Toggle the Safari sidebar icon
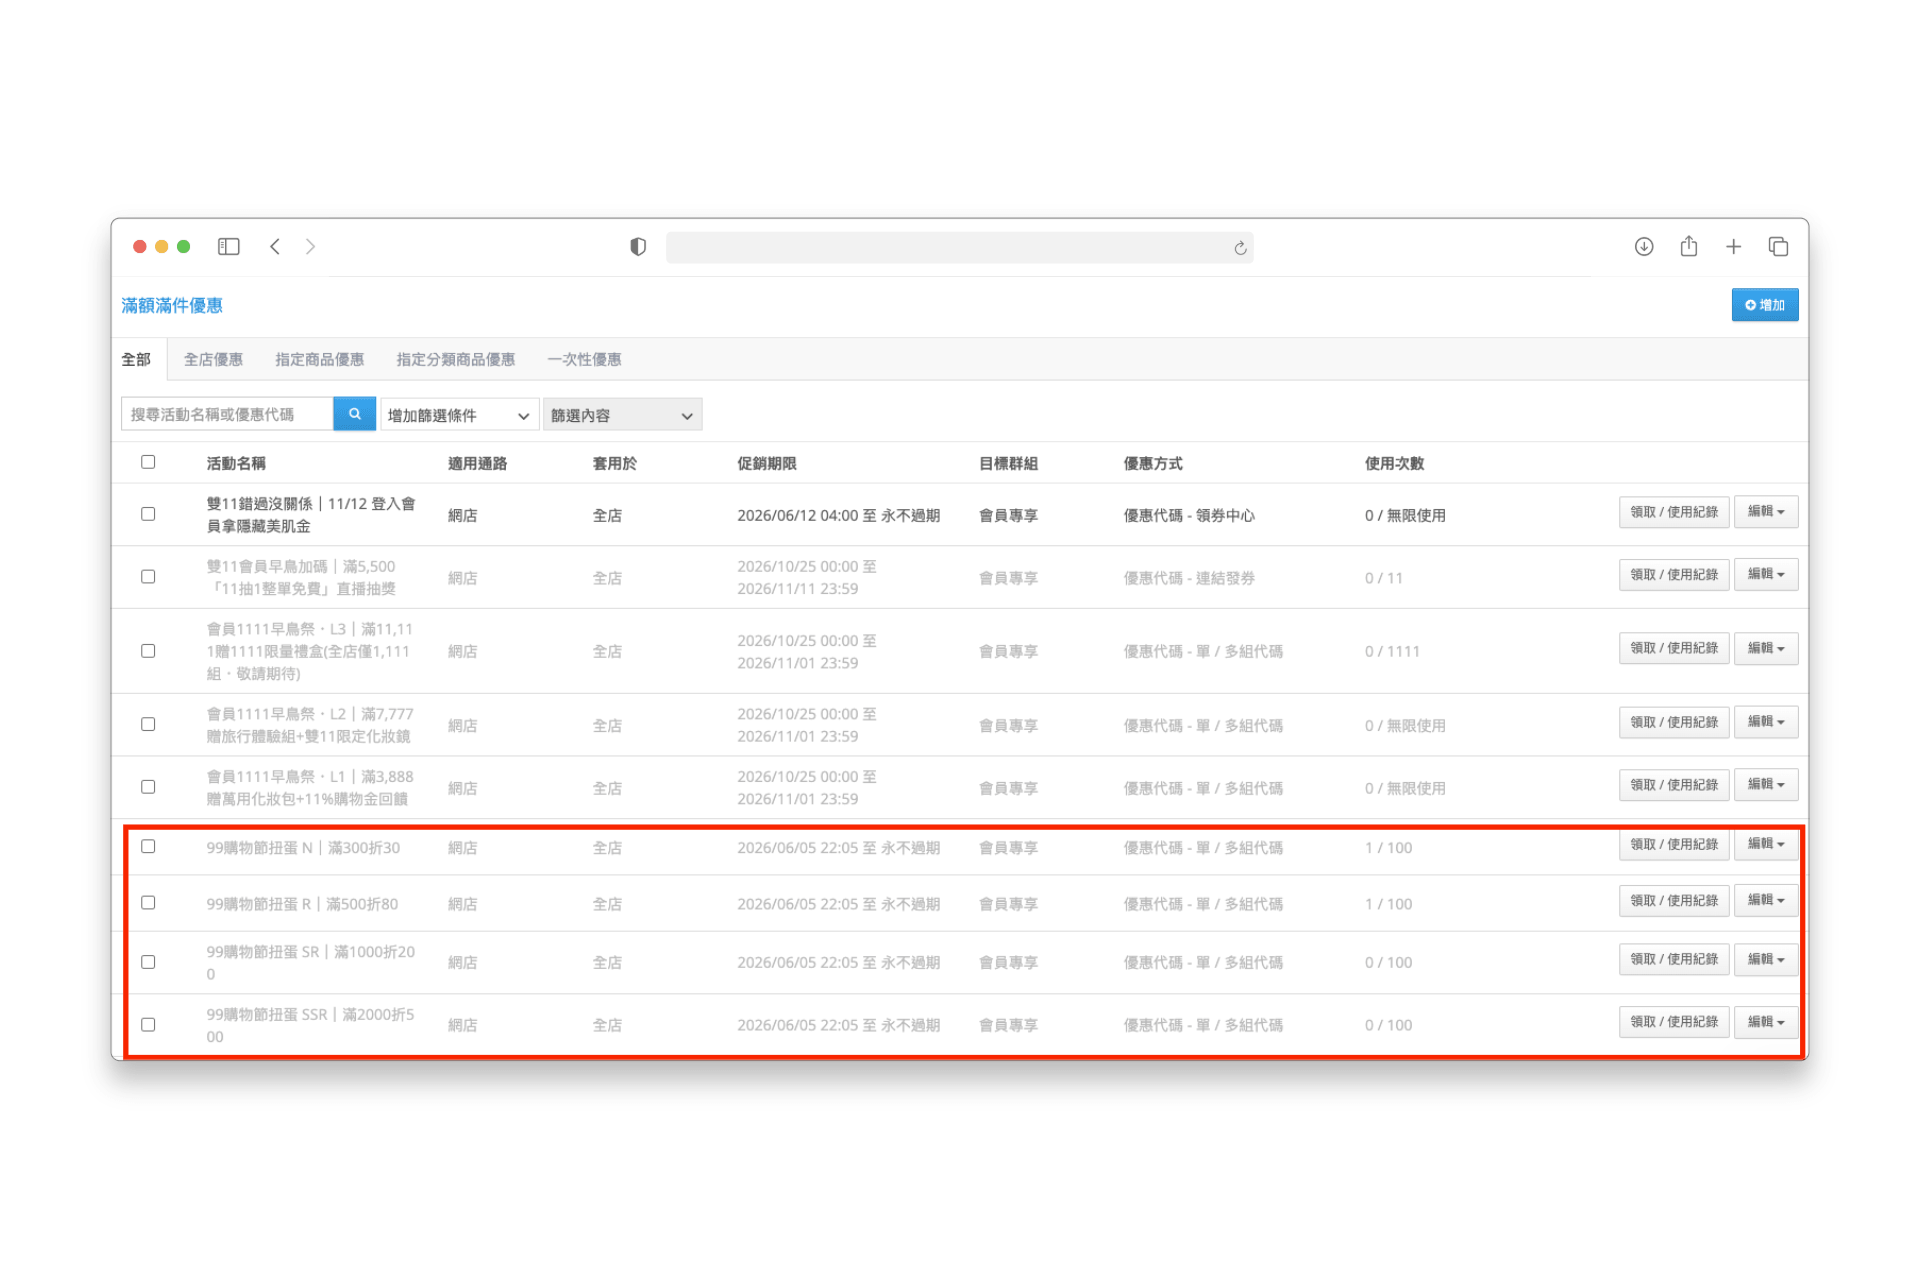Viewport: 1920px width, 1280px height. [x=229, y=246]
